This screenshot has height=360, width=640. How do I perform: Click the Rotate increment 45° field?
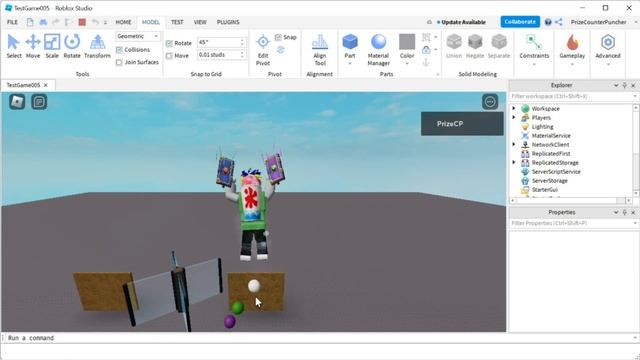click(222, 42)
